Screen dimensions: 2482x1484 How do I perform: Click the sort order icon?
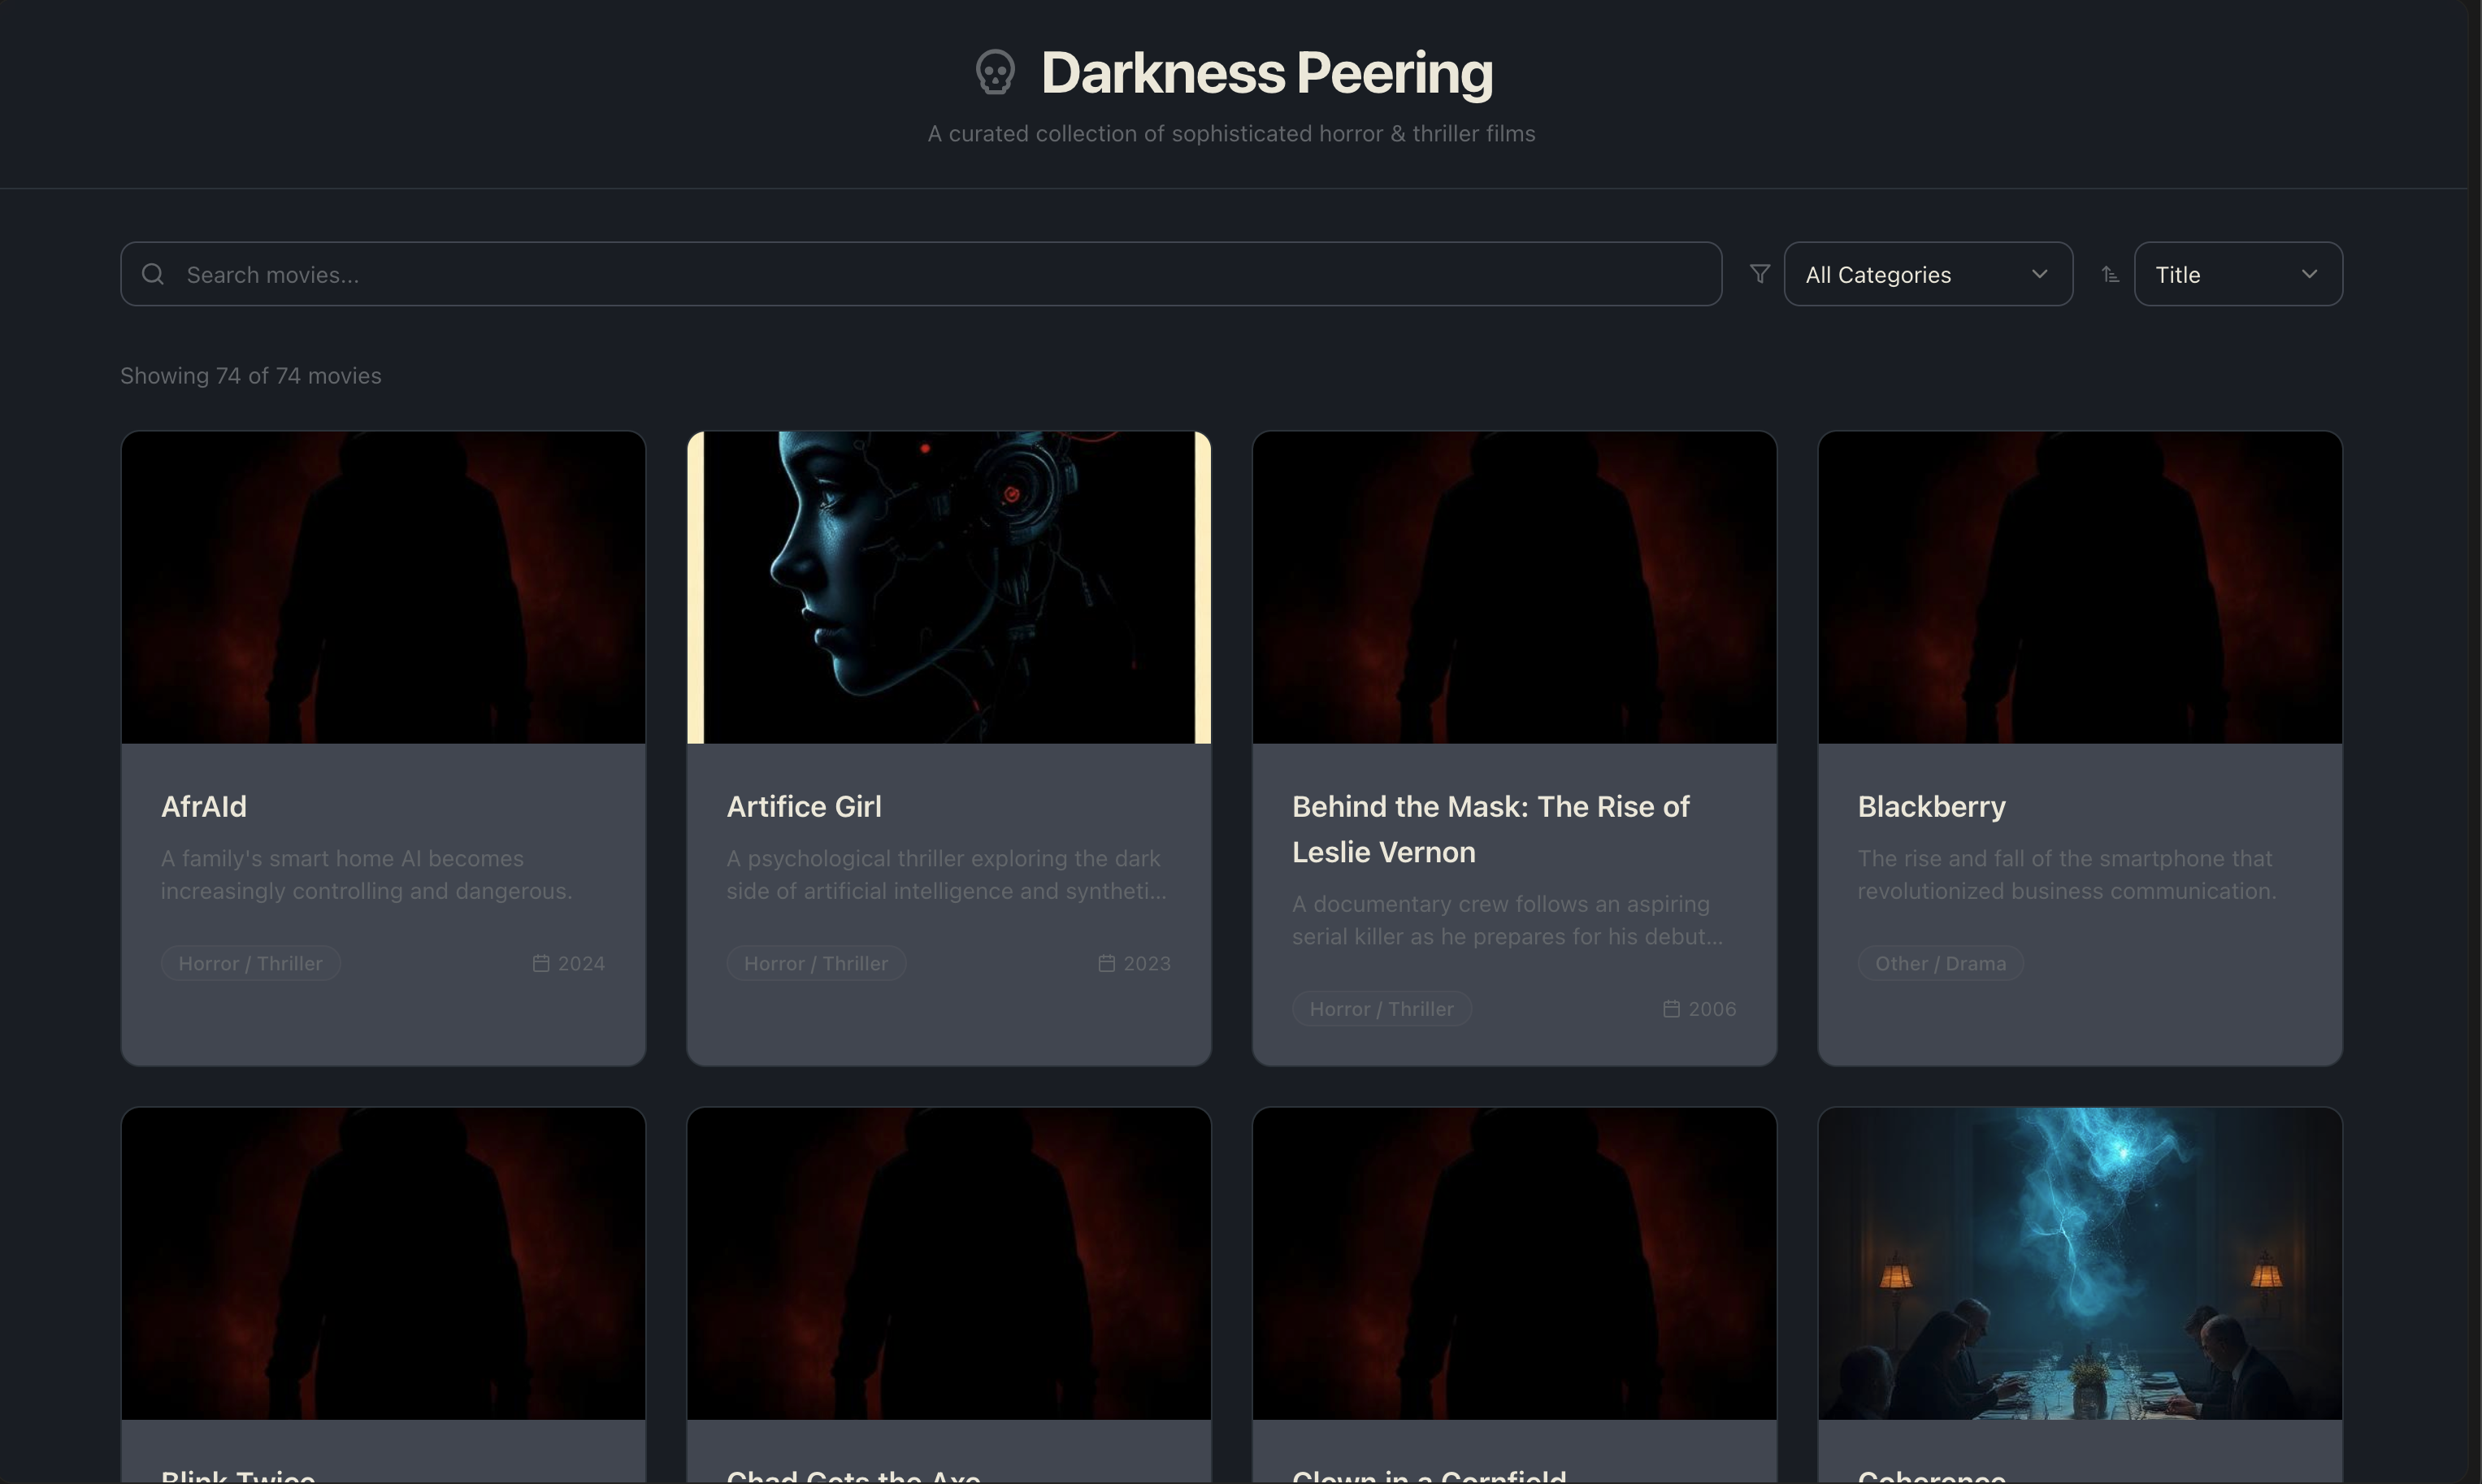point(2110,274)
